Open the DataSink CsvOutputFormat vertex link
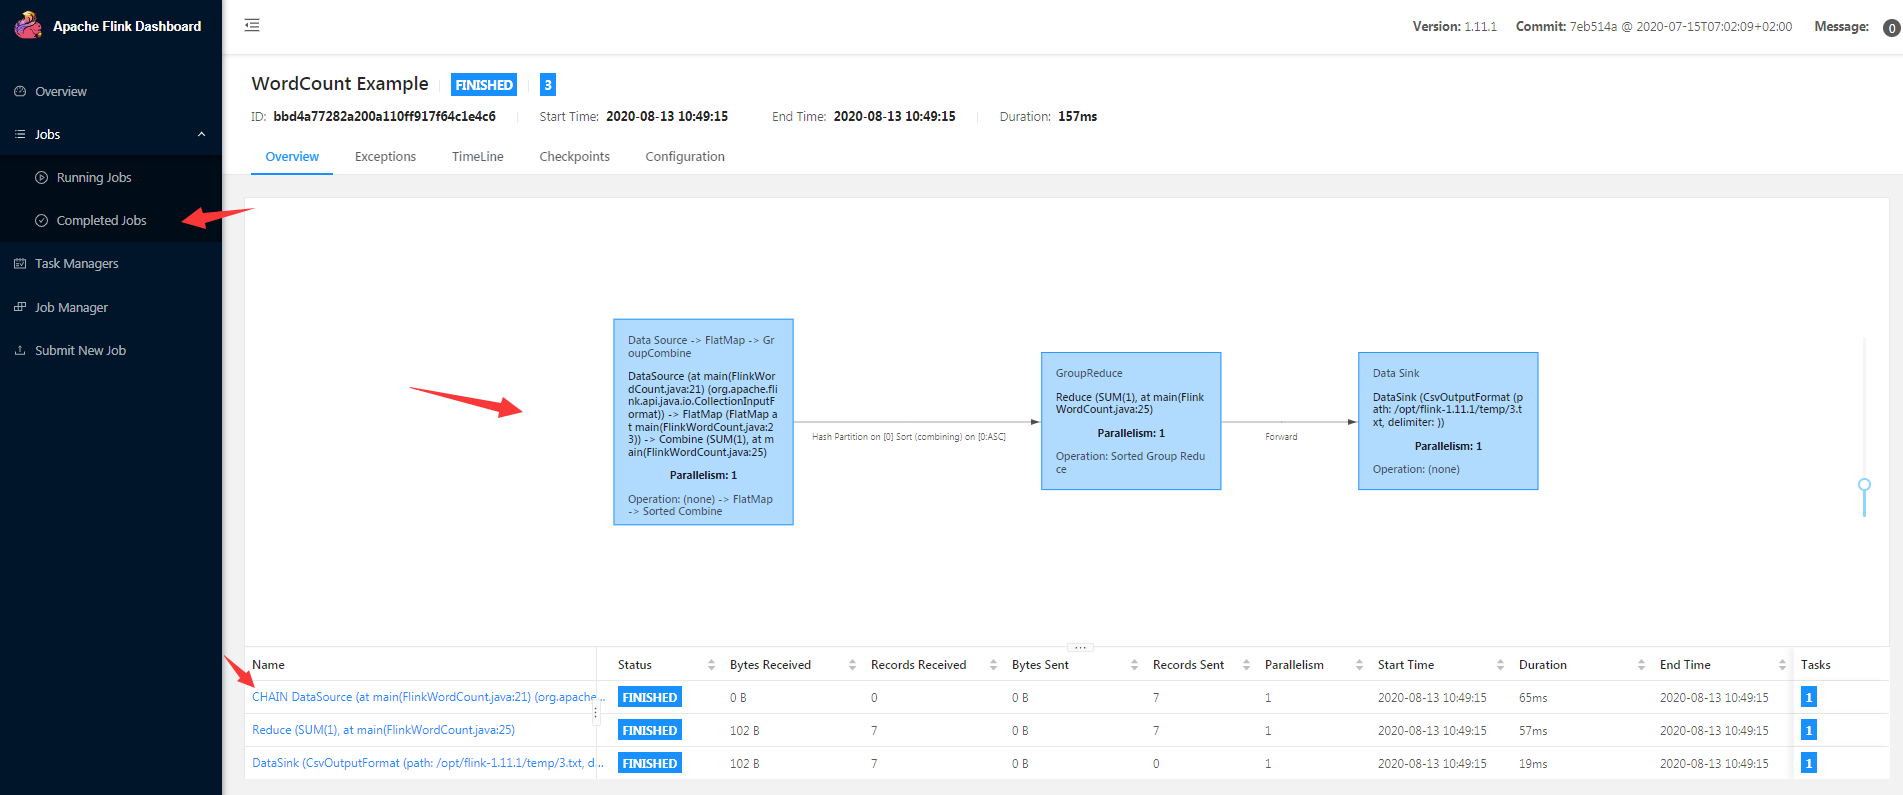The width and height of the screenshot is (1903, 795). 428,763
